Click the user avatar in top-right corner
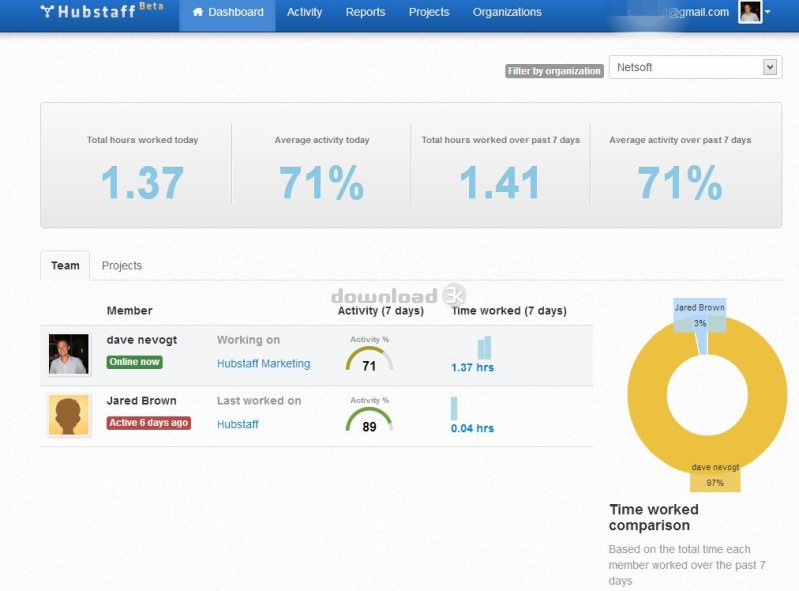The image size is (799, 591). click(x=749, y=12)
